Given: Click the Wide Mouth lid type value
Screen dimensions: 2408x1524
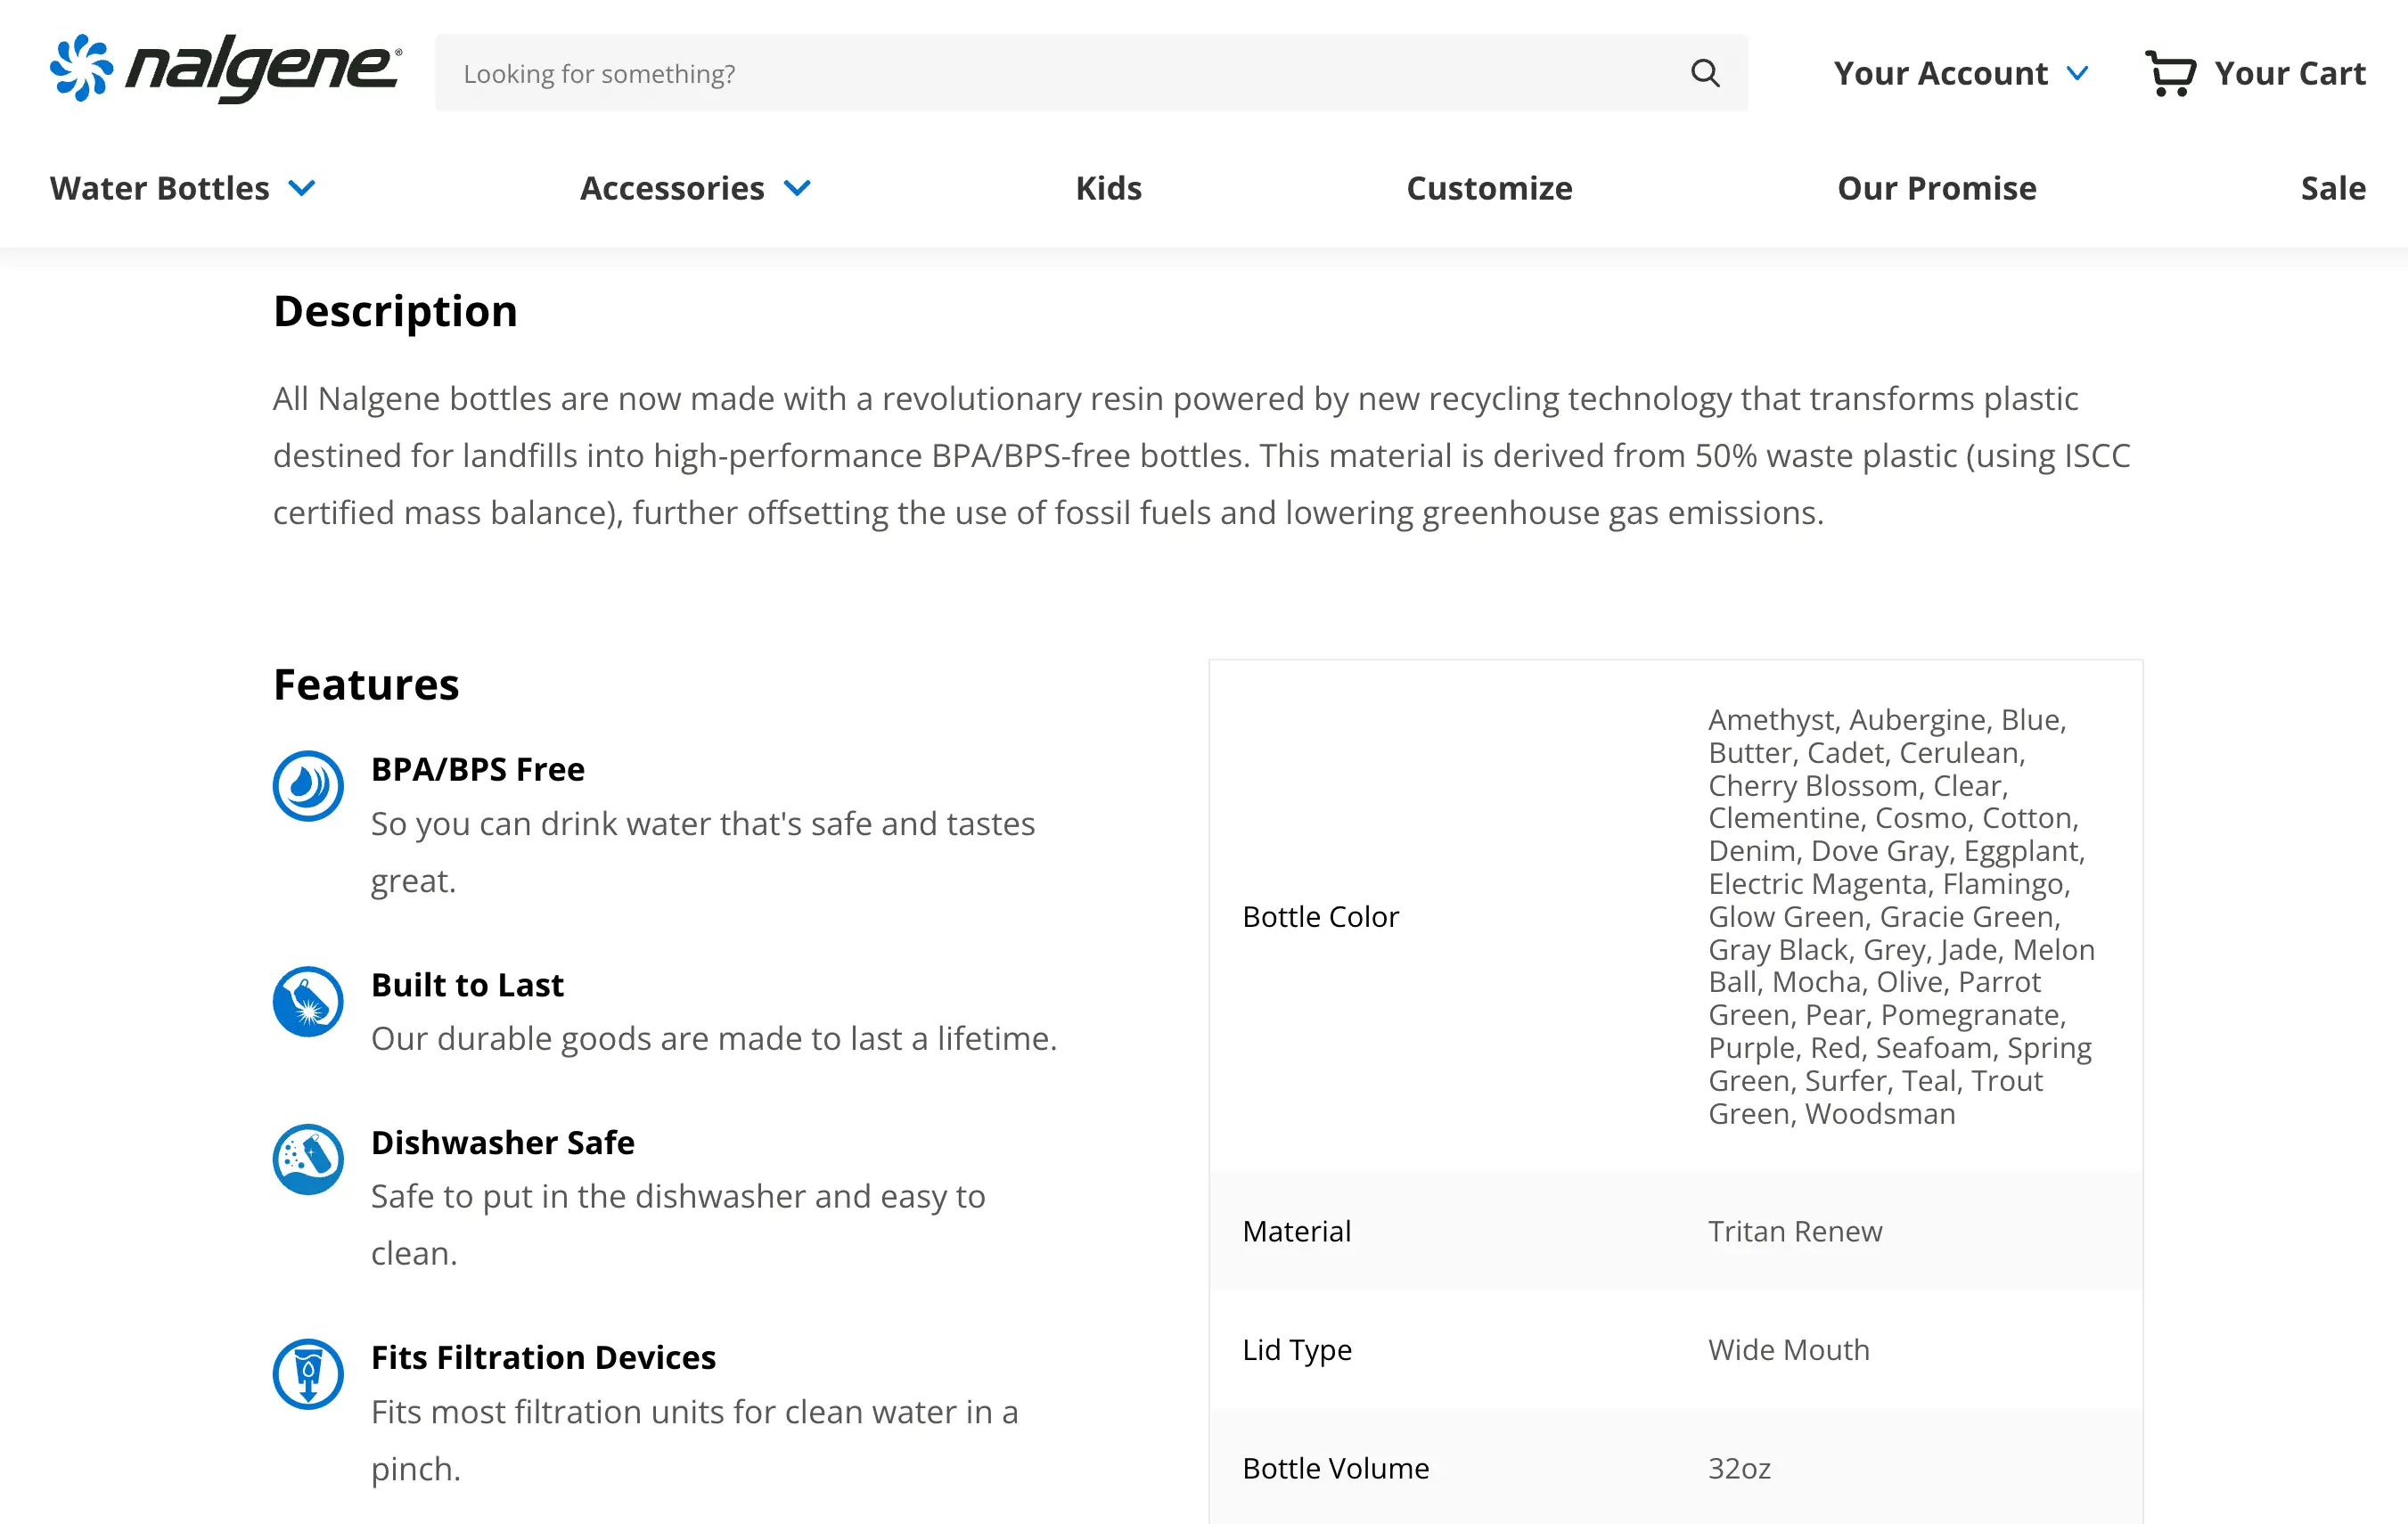Looking at the screenshot, I should click(x=1789, y=1348).
